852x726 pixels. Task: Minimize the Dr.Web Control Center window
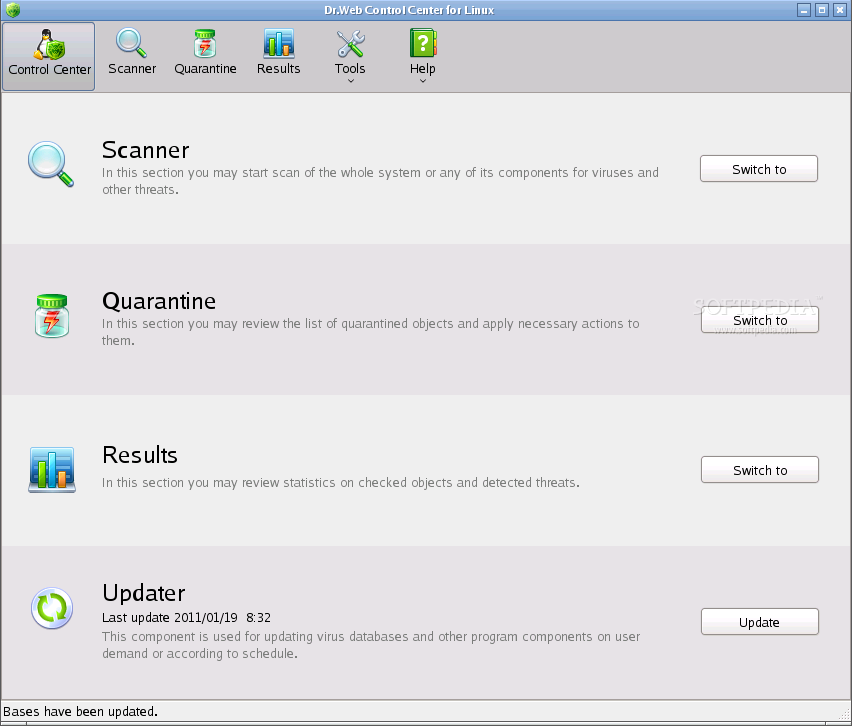(804, 10)
